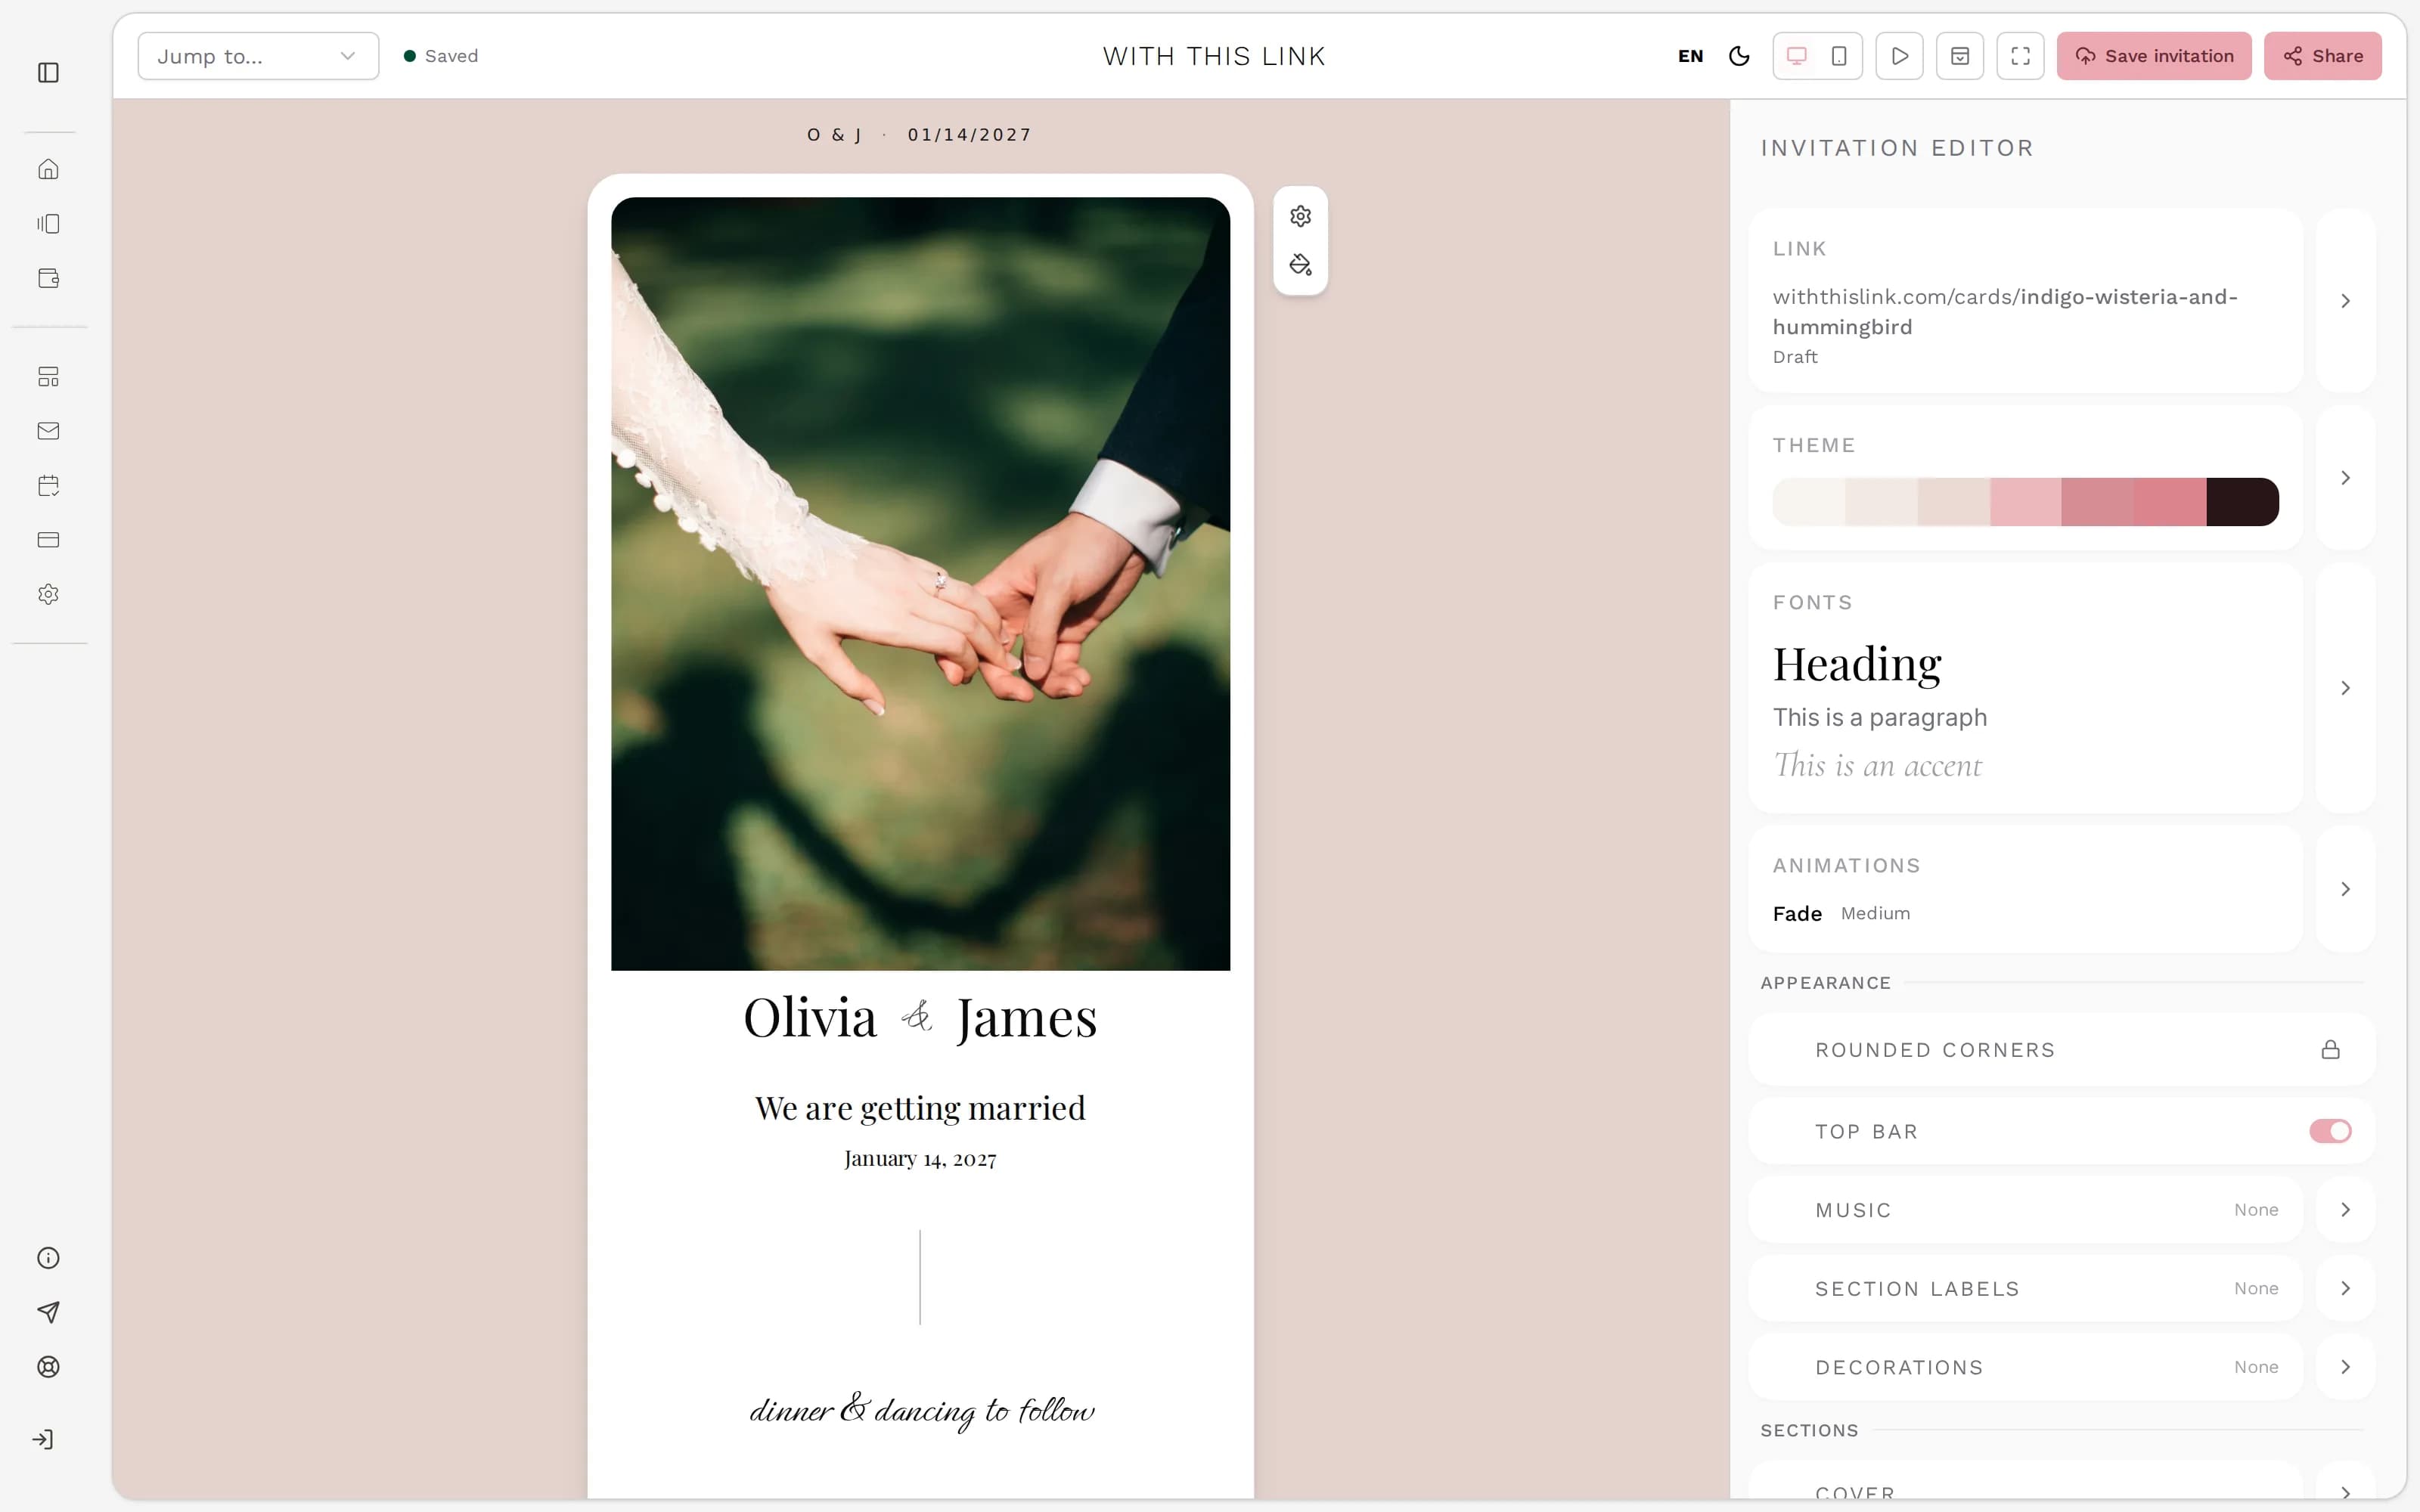The image size is (2420, 1512).
Task: Click the Olivia & James heading
Action: [920, 1018]
